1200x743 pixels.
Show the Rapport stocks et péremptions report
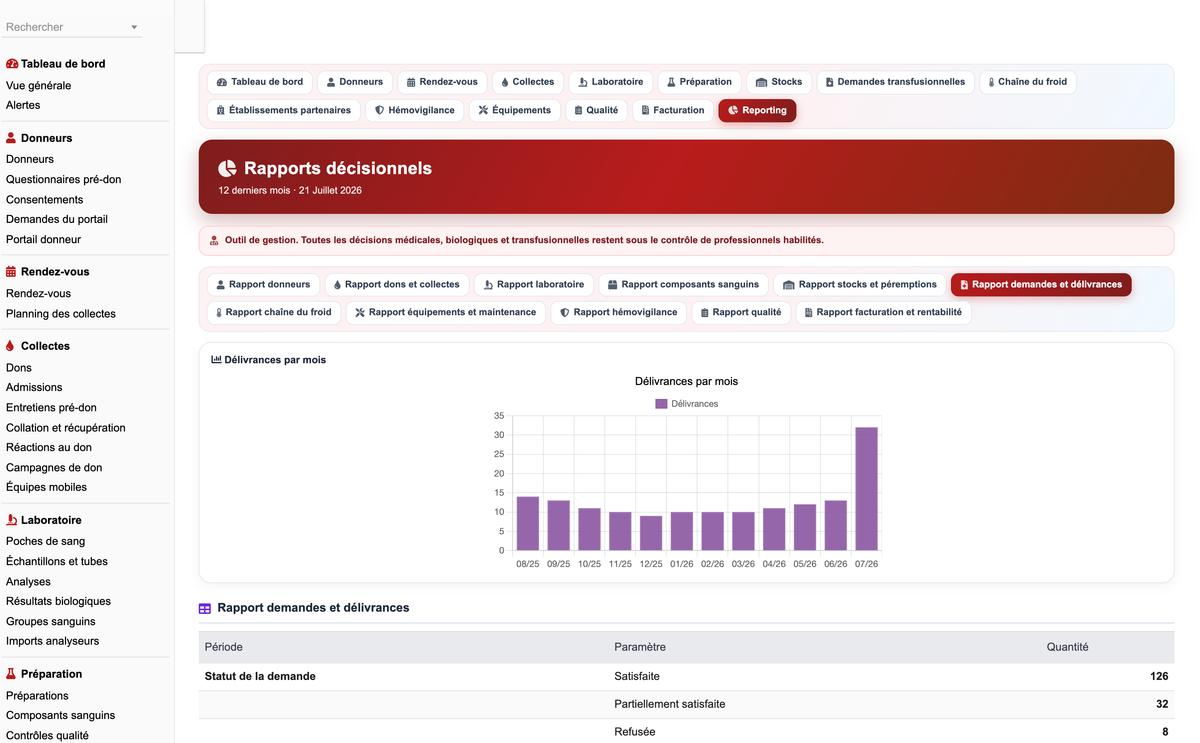click(860, 284)
